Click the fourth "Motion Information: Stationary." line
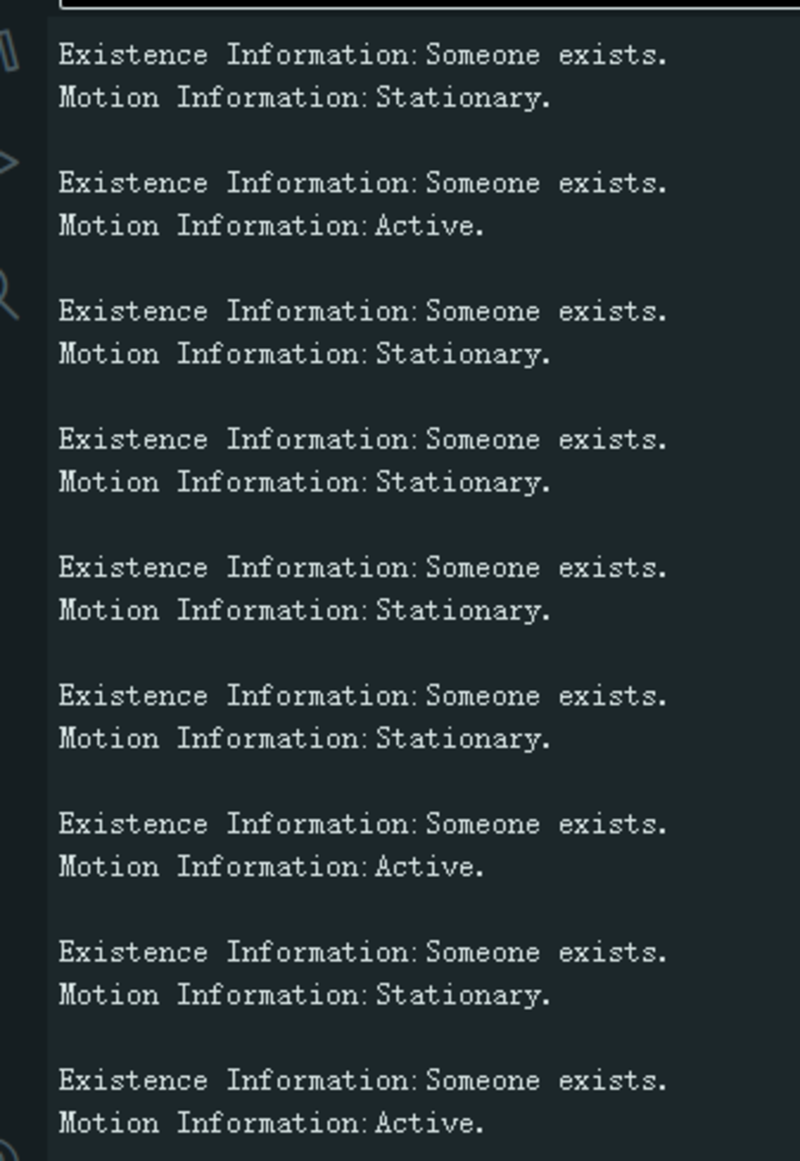800x1161 pixels. tap(304, 610)
